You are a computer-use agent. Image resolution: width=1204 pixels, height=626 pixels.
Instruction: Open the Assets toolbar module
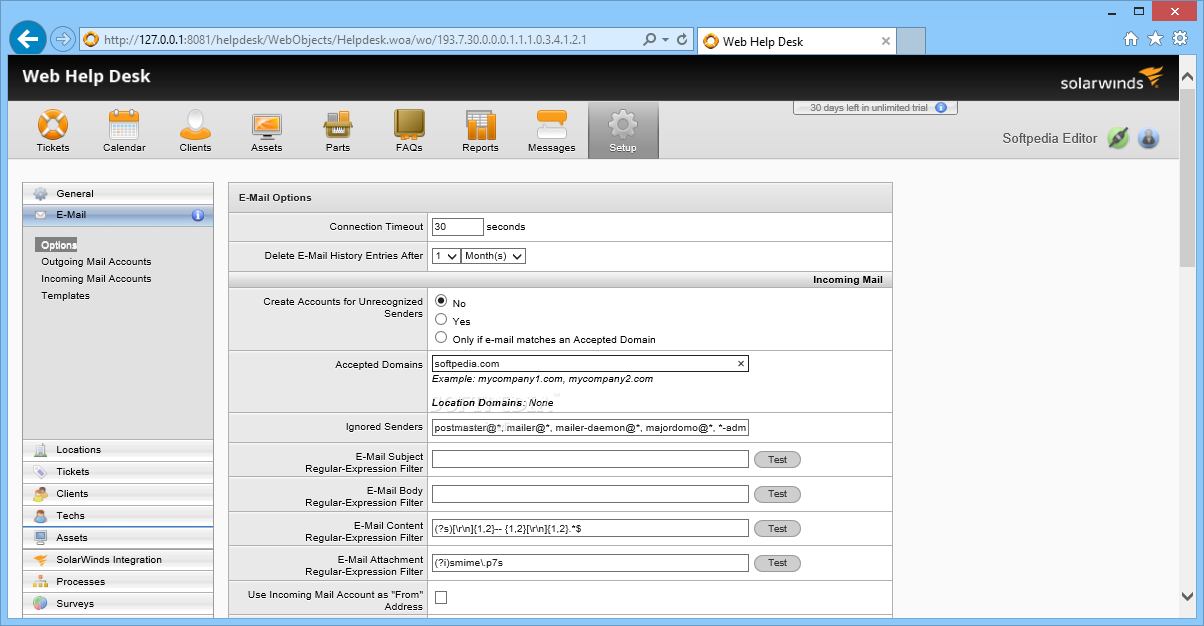coord(266,131)
